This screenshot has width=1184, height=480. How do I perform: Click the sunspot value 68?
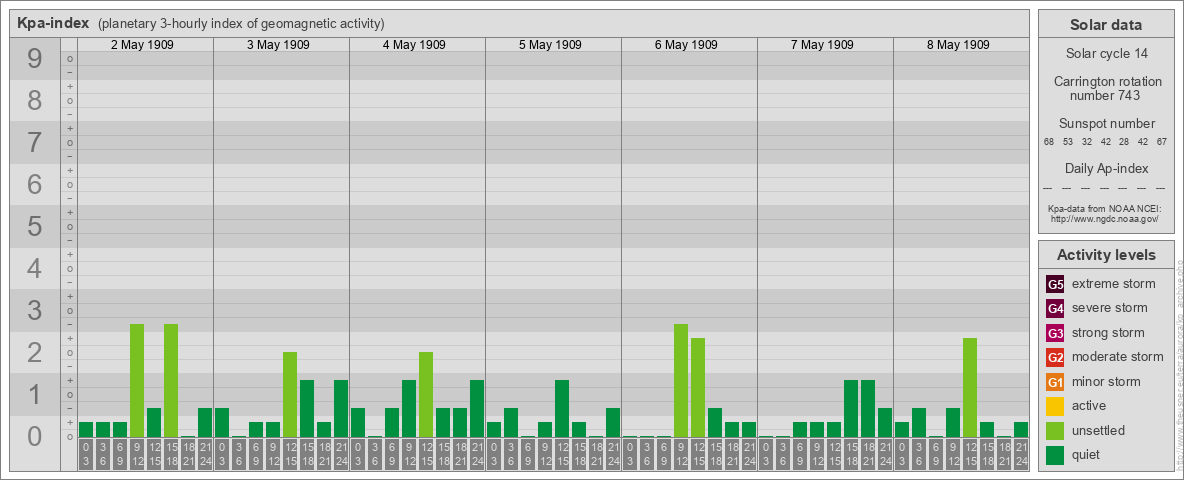(x=1049, y=142)
